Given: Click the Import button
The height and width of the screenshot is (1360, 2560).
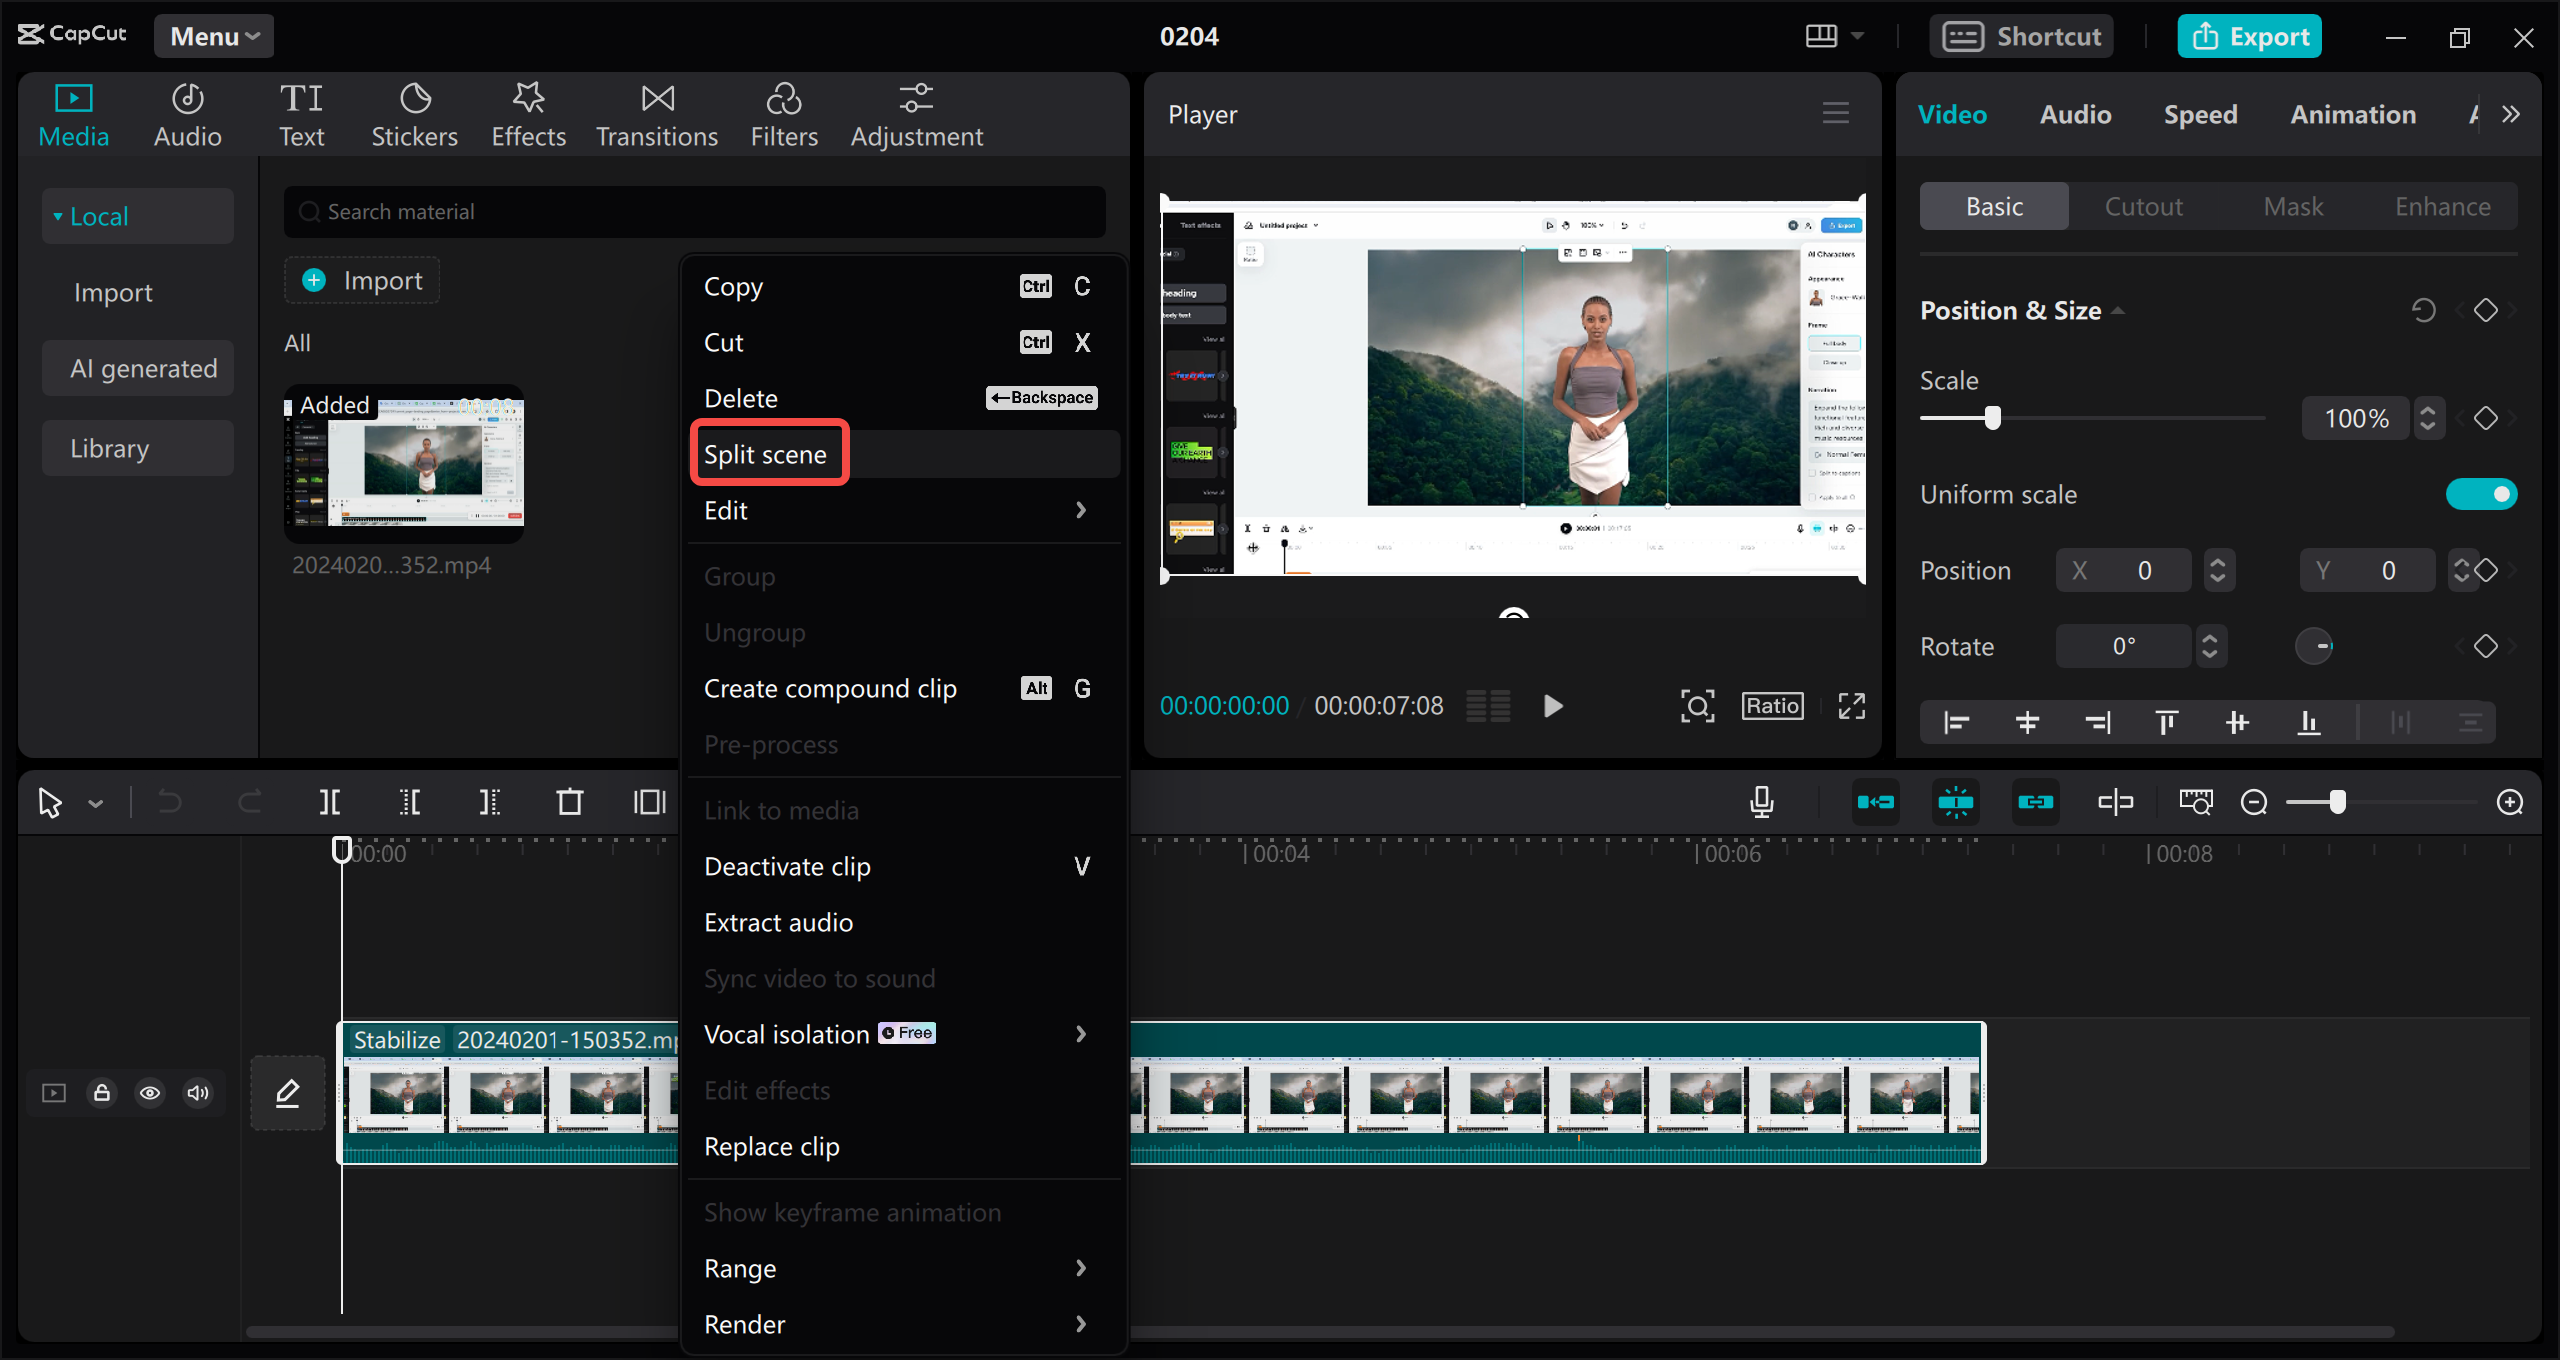Looking at the screenshot, I should 361,280.
